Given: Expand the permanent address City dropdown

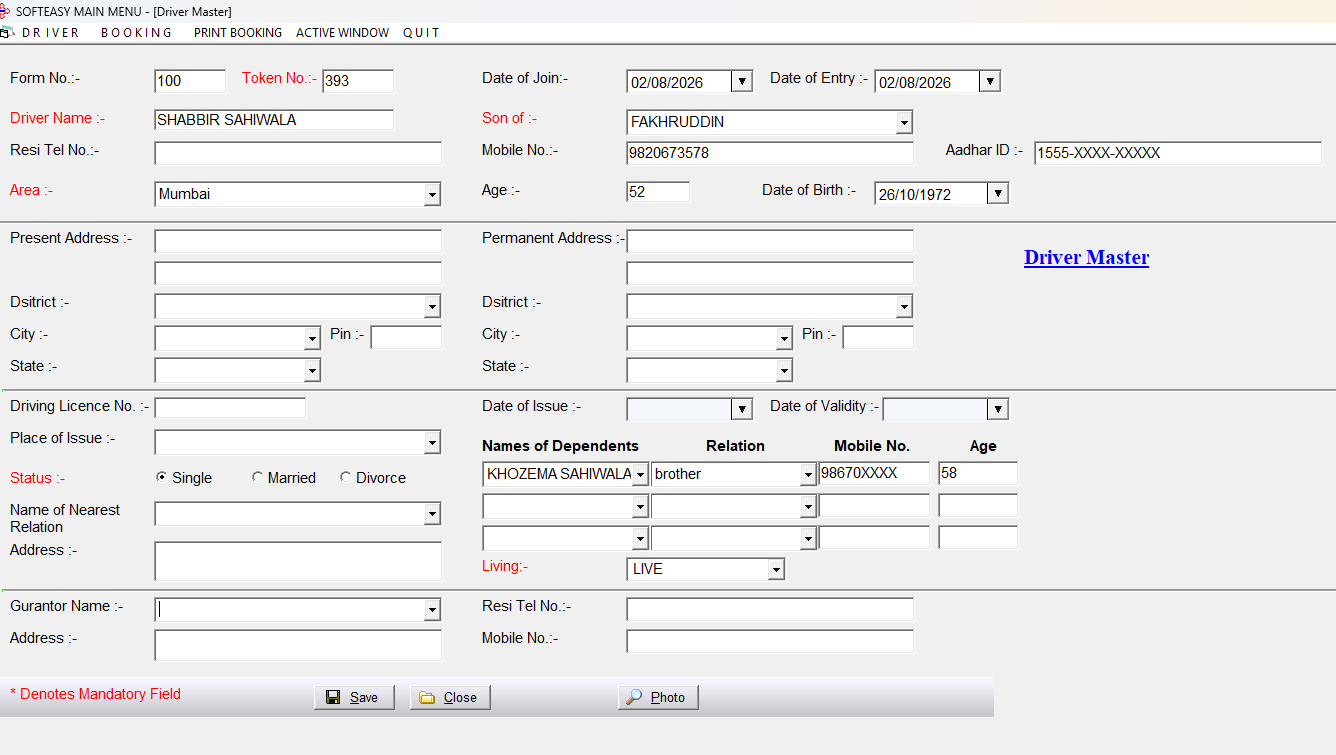Looking at the screenshot, I should [784, 339].
